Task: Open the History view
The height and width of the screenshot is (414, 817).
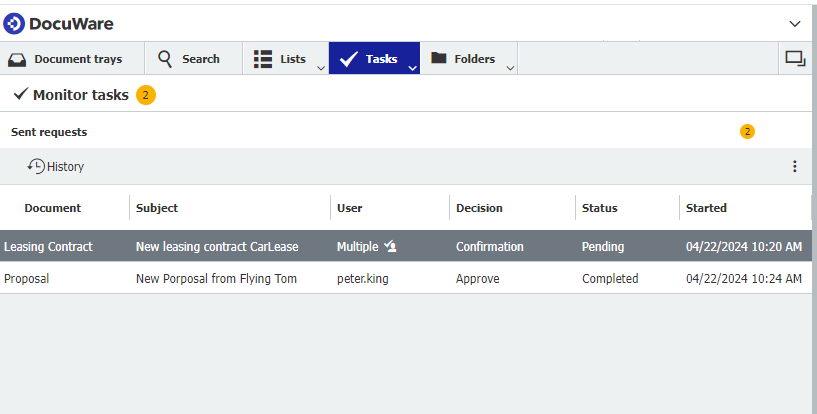Action: click(56, 167)
